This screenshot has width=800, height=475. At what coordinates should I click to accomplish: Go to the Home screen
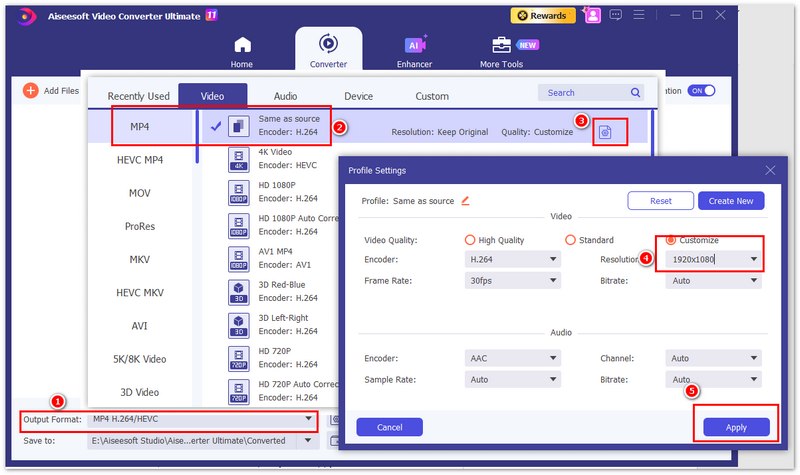(242, 52)
